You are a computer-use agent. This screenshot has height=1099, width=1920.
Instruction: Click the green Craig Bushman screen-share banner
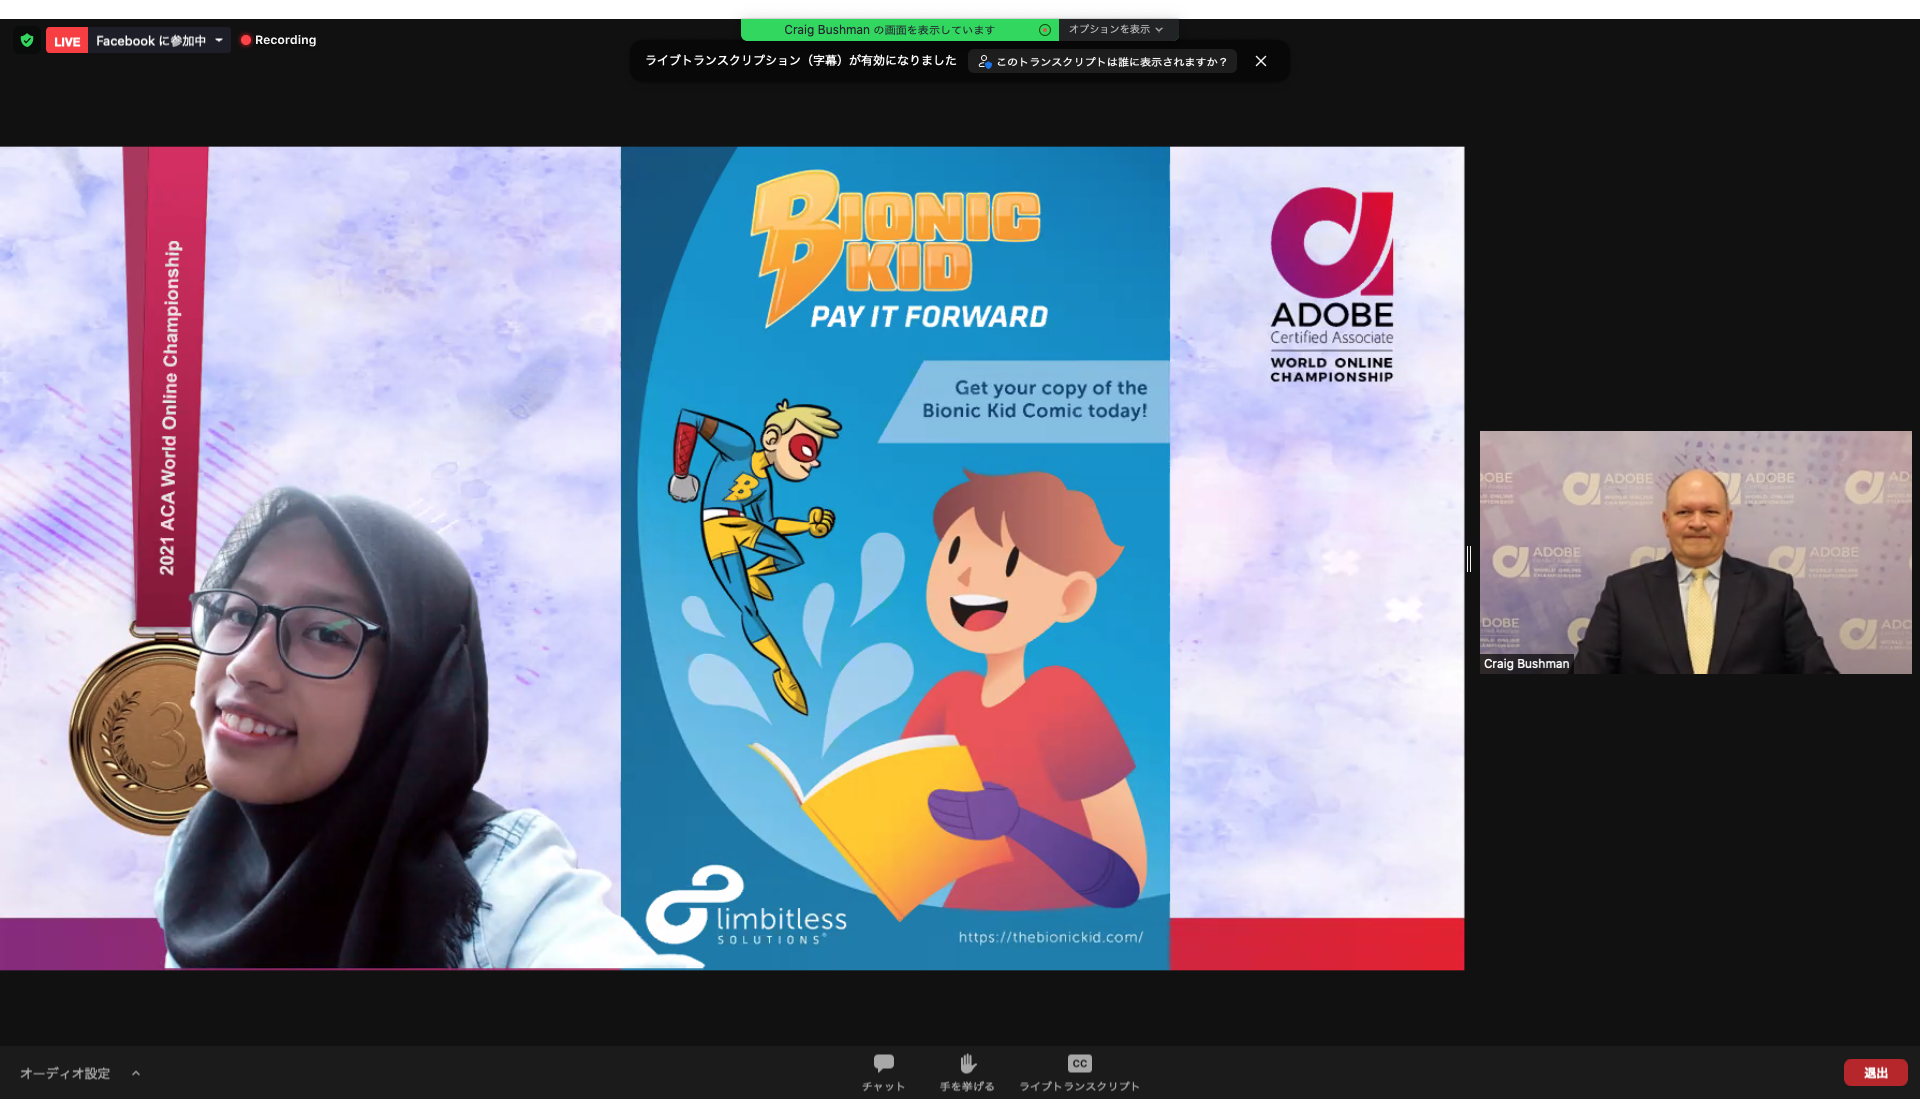coord(899,30)
